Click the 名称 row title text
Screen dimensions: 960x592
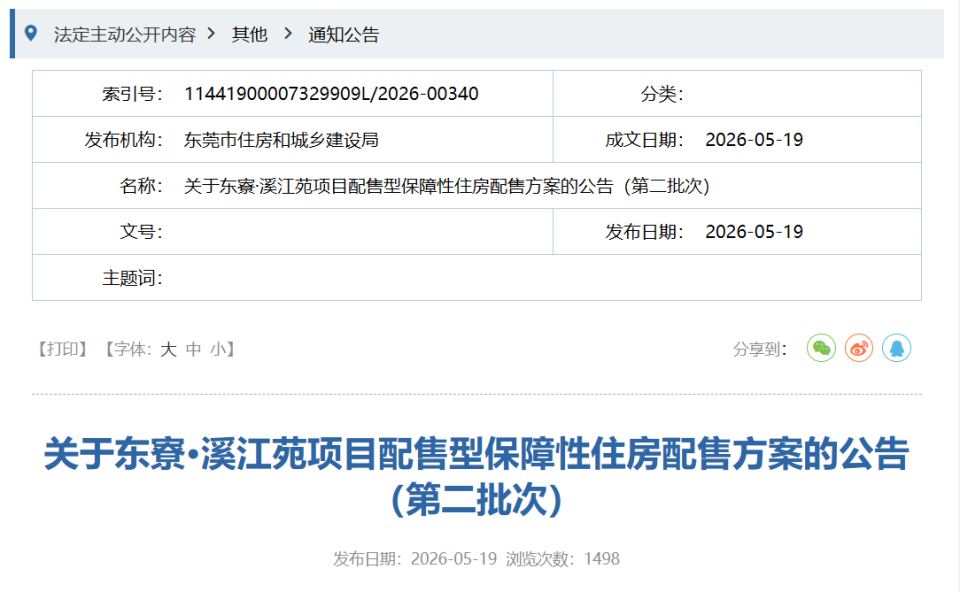tap(447, 185)
